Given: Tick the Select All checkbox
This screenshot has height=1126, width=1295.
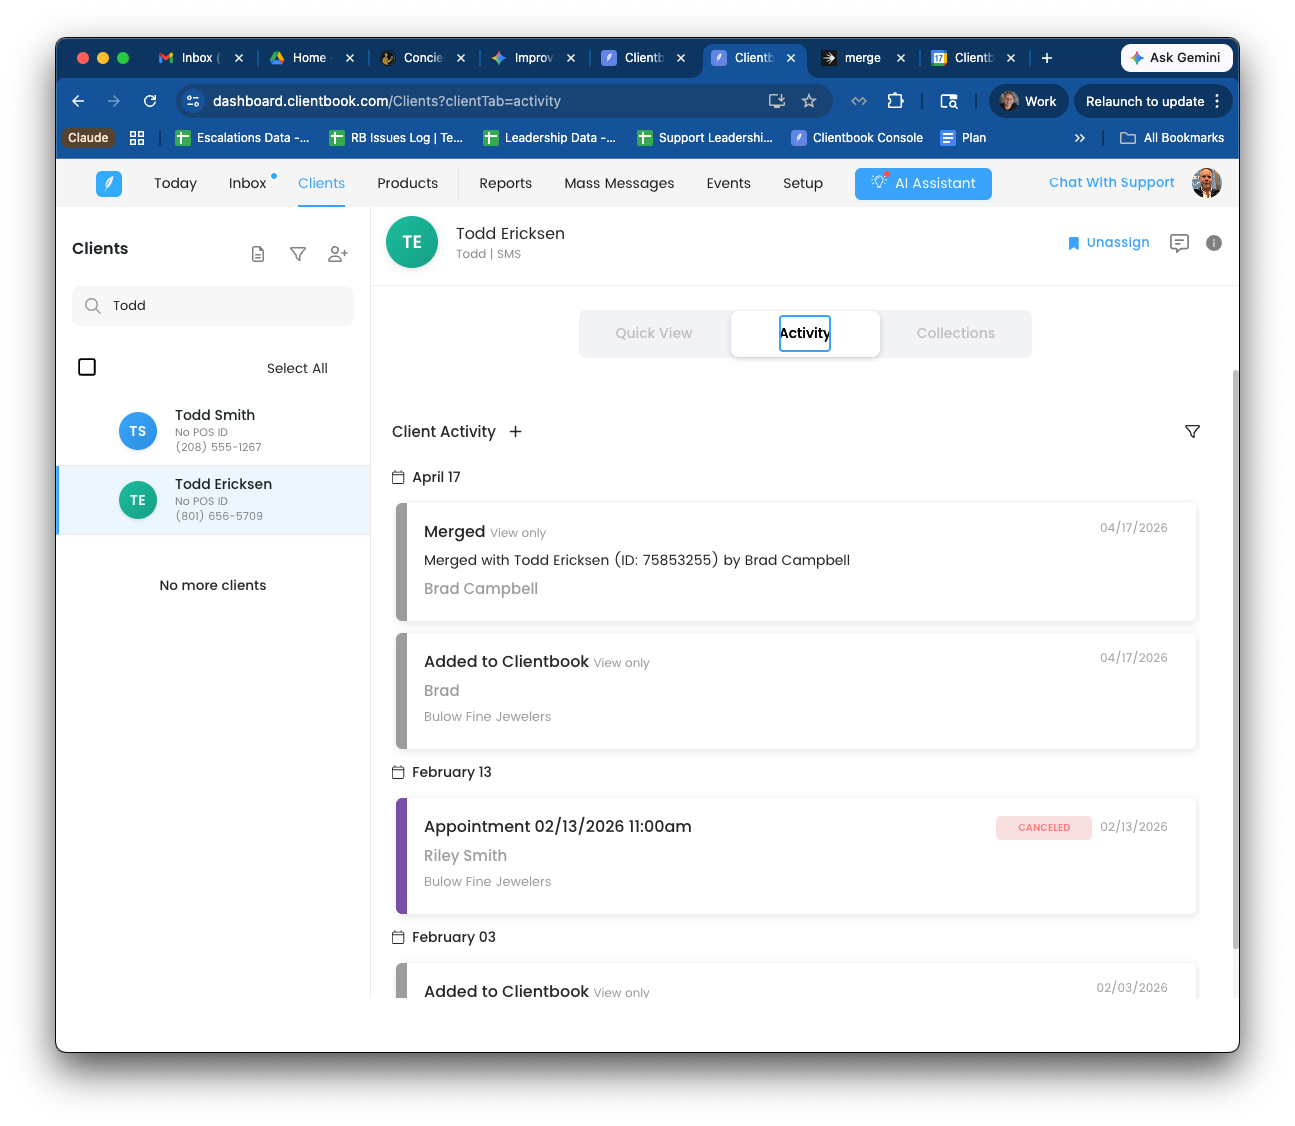Looking at the screenshot, I should 87,367.
